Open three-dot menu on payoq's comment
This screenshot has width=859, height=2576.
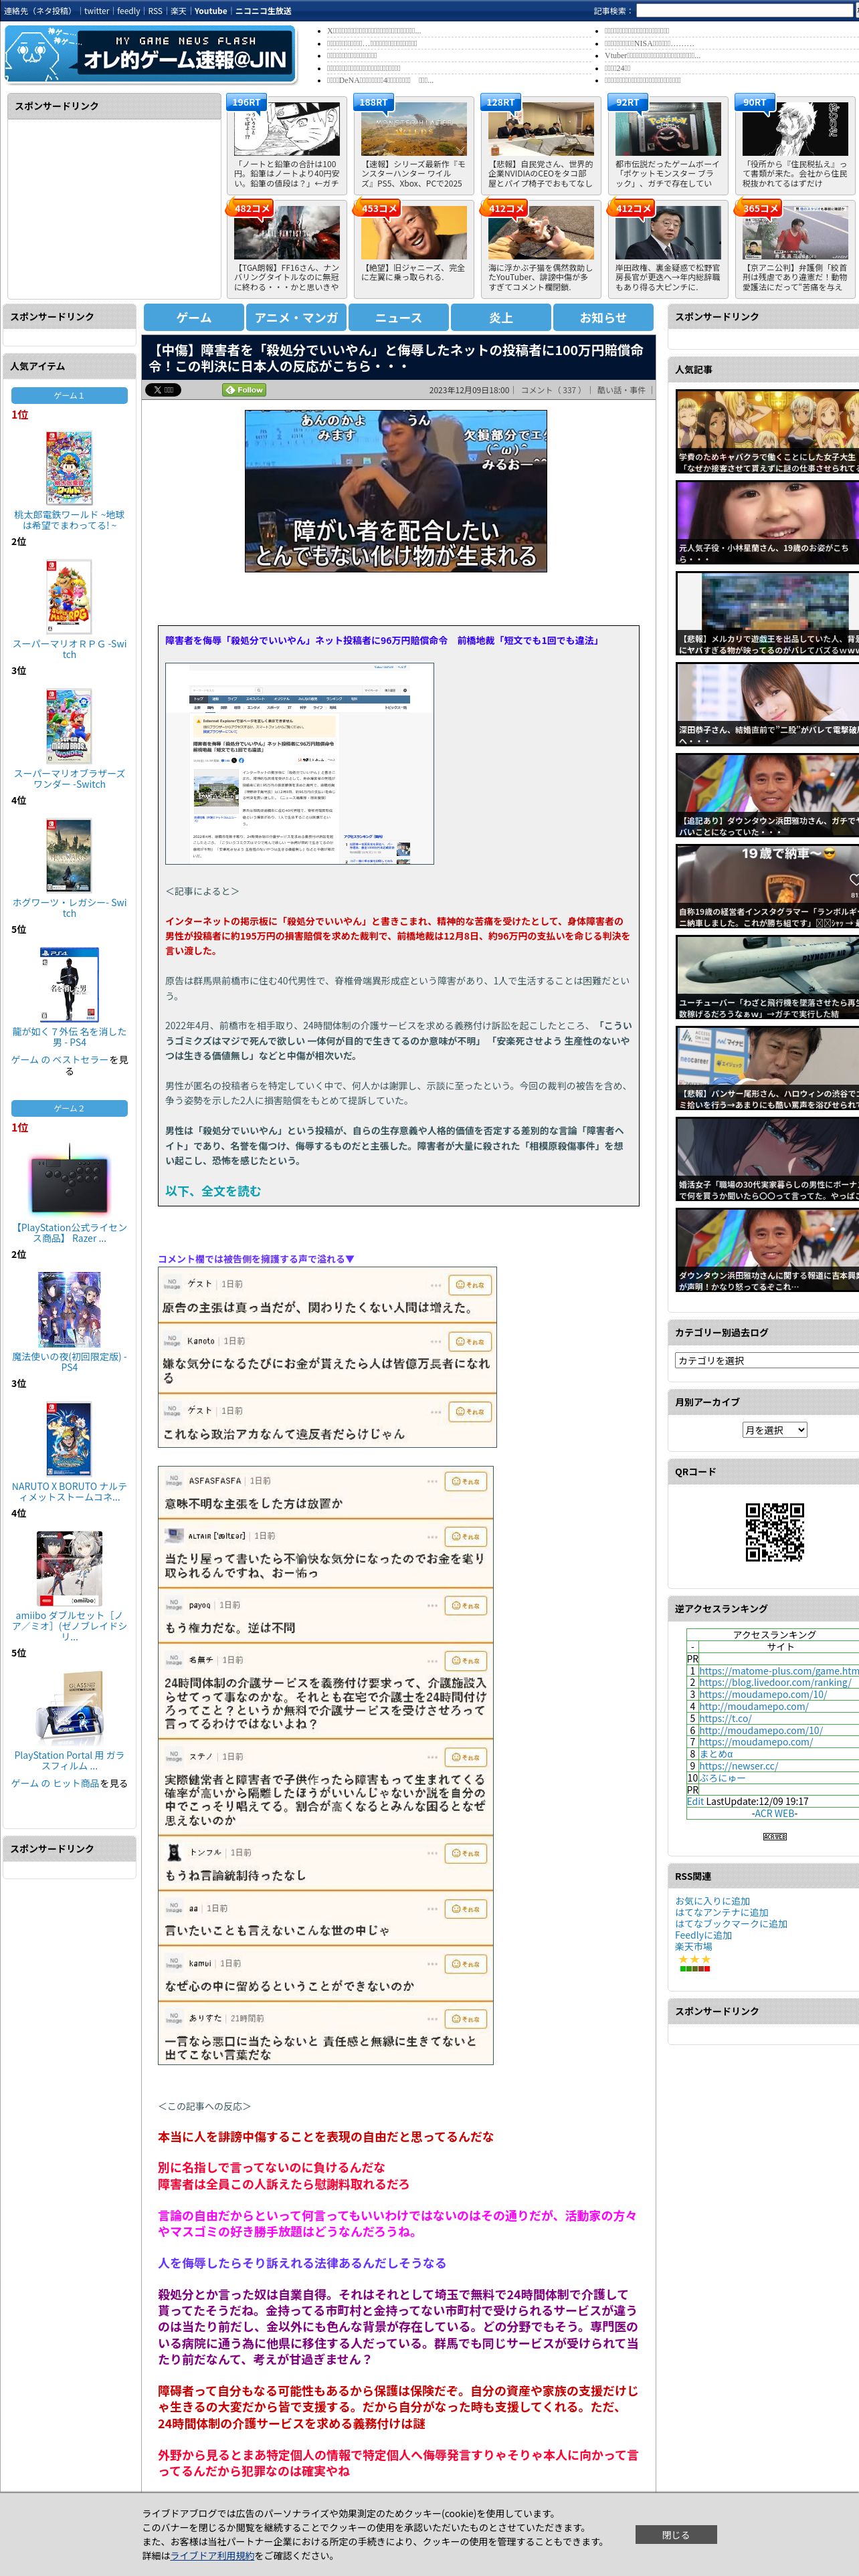(x=432, y=1606)
